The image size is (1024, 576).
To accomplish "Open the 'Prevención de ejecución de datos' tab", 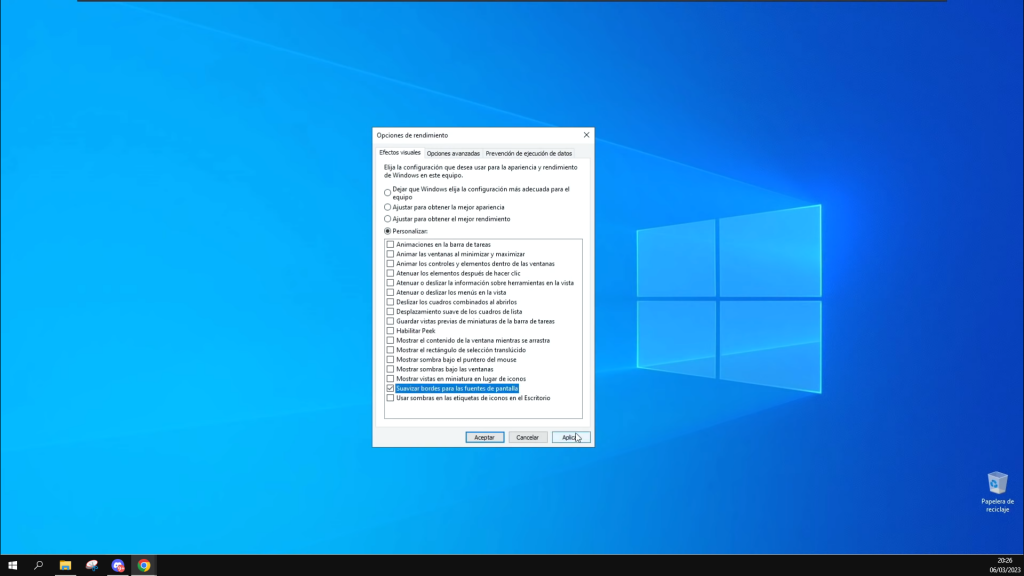I will pyautogui.click(x=529, y=153).
